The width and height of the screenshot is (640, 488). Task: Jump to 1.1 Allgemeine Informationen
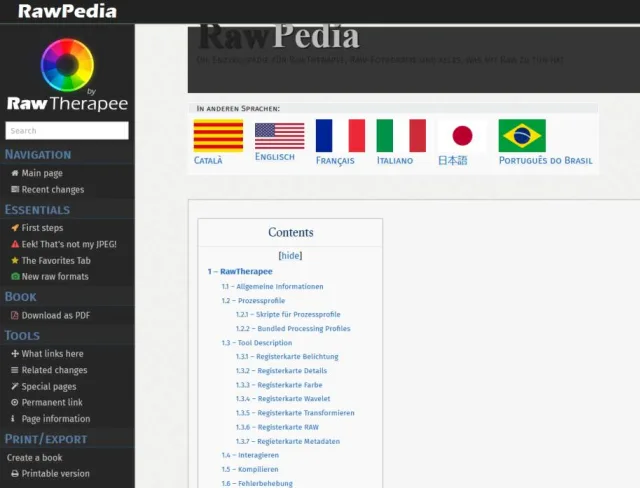click(272, 286)
